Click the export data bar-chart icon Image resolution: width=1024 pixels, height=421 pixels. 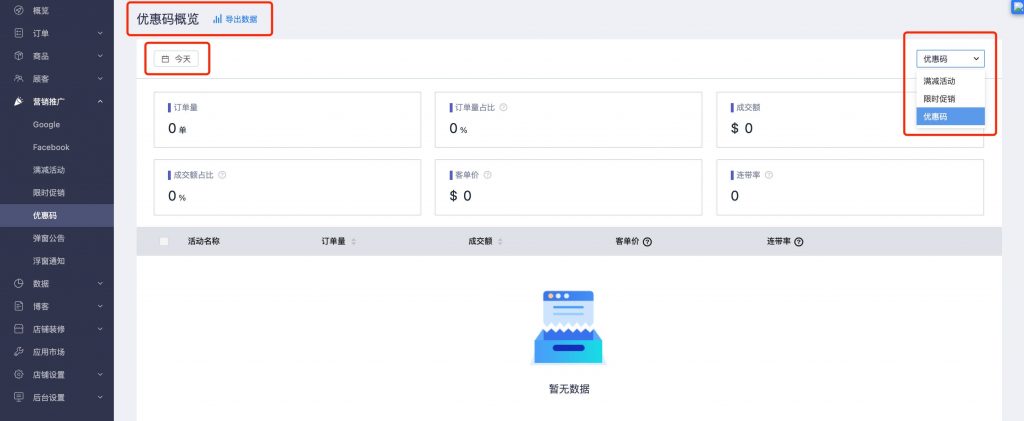217,19
